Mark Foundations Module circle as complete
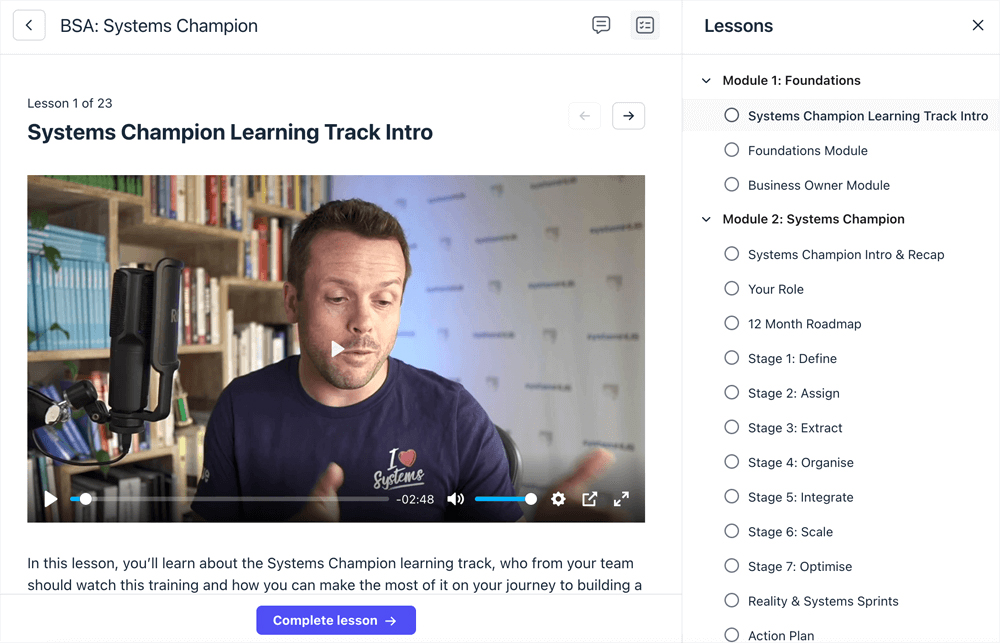This screenshot has width=1000, height=643. click(732, 150)
